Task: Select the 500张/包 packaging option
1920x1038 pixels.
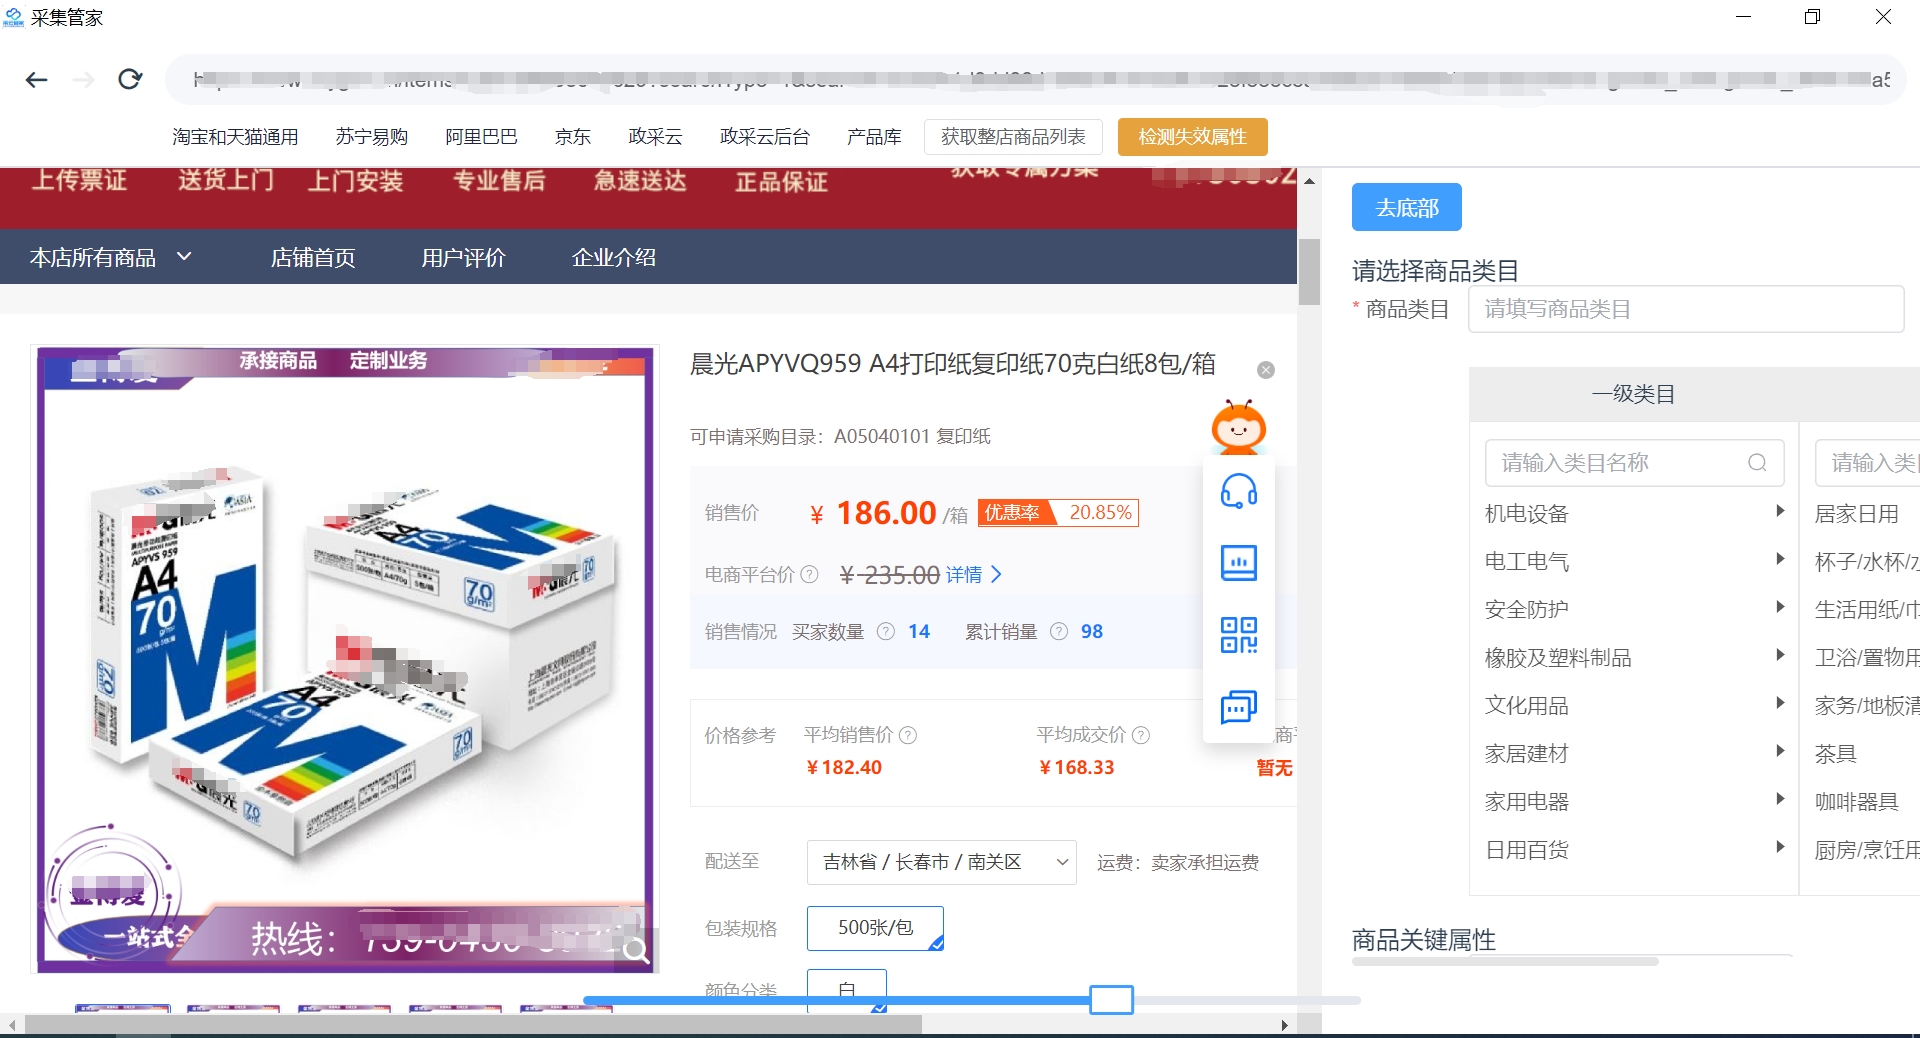Action: pos(875,928)
